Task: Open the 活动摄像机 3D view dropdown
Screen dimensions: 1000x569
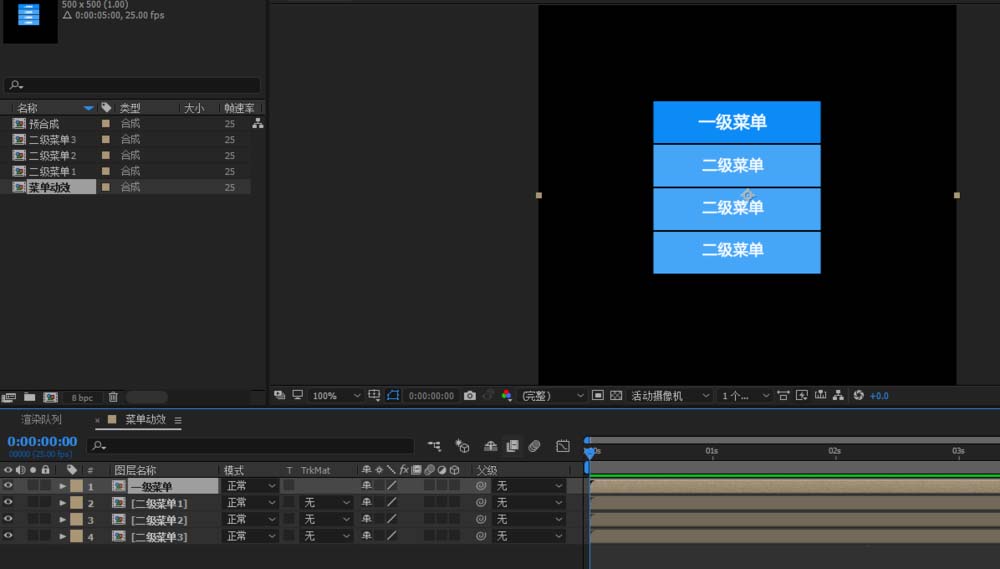Action: [x=670, y=396]
